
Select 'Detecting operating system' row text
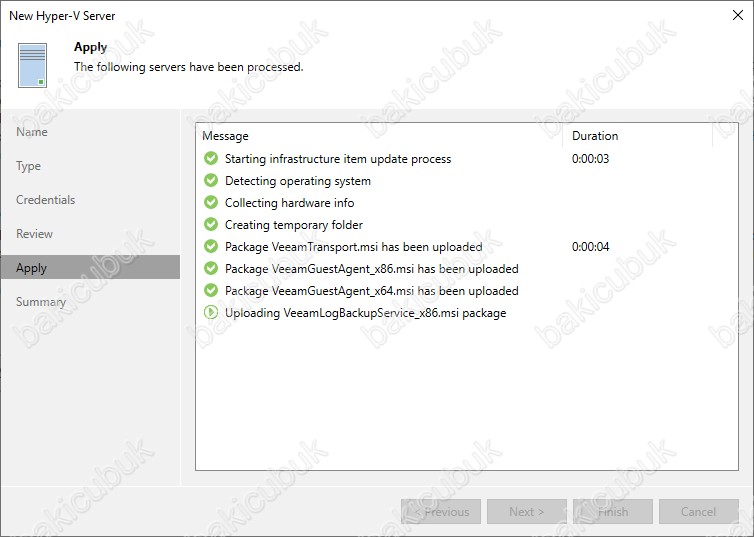pyautogui.click(x=298, y=181)
